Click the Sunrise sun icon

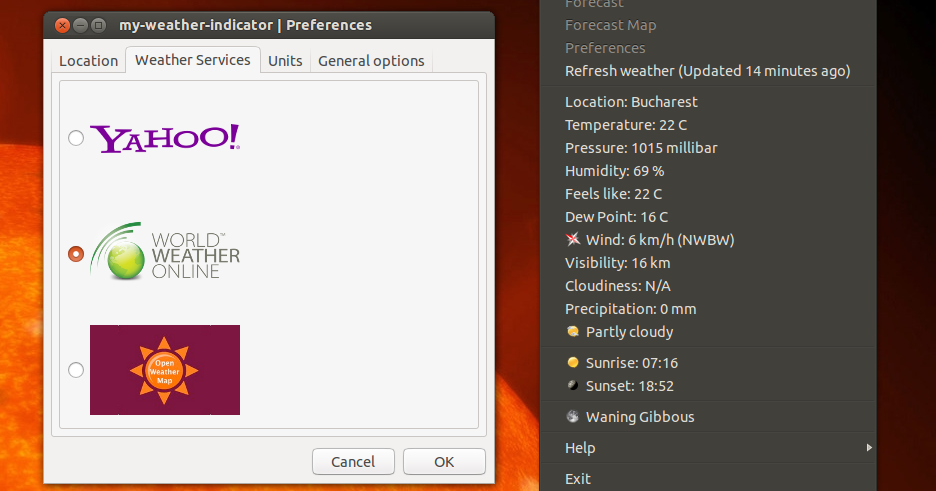(x=573, y=362)
